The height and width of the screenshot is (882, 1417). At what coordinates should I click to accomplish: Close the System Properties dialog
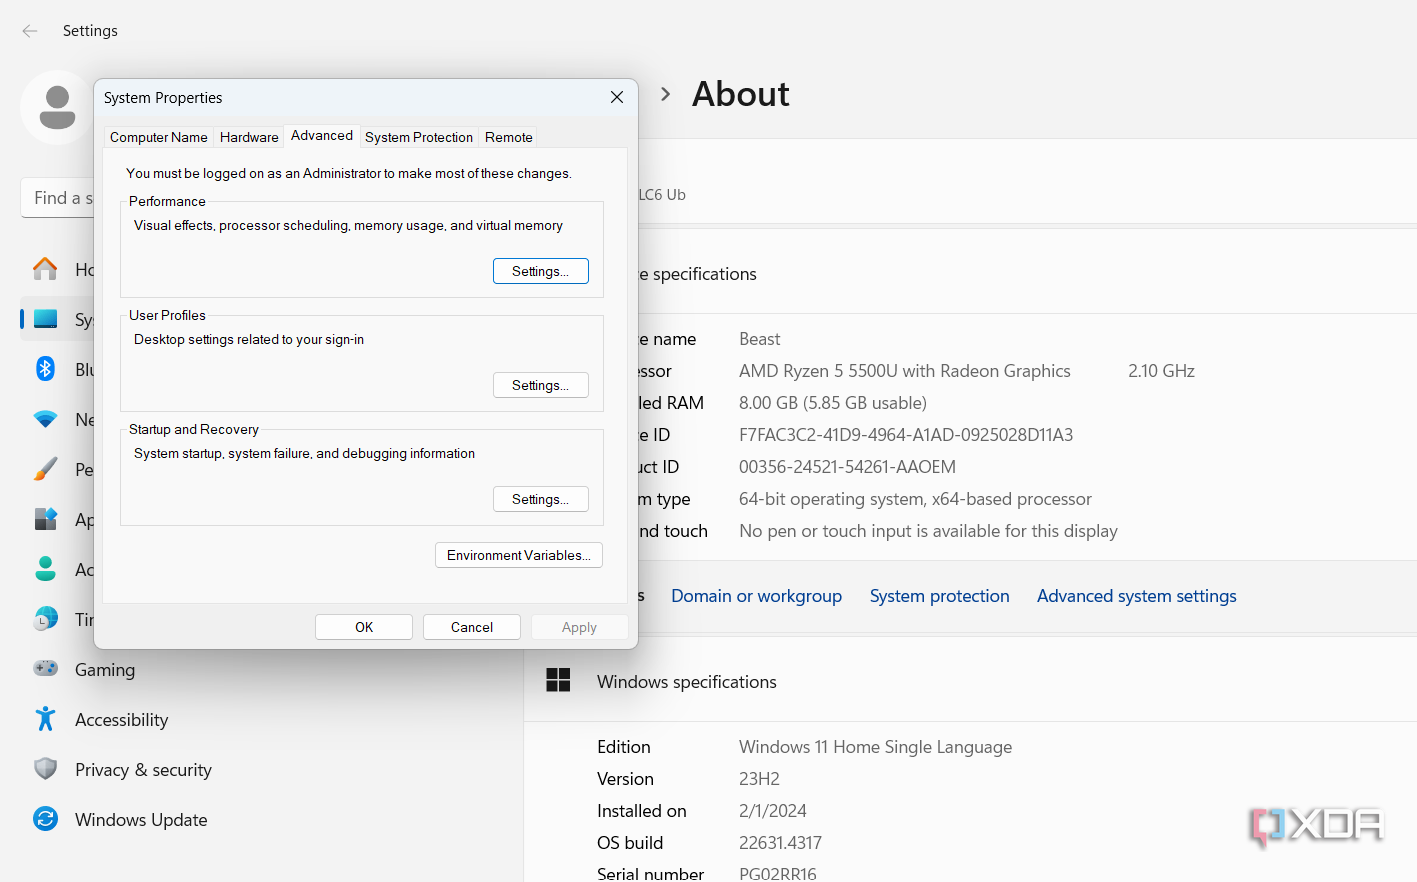point(617,97)
